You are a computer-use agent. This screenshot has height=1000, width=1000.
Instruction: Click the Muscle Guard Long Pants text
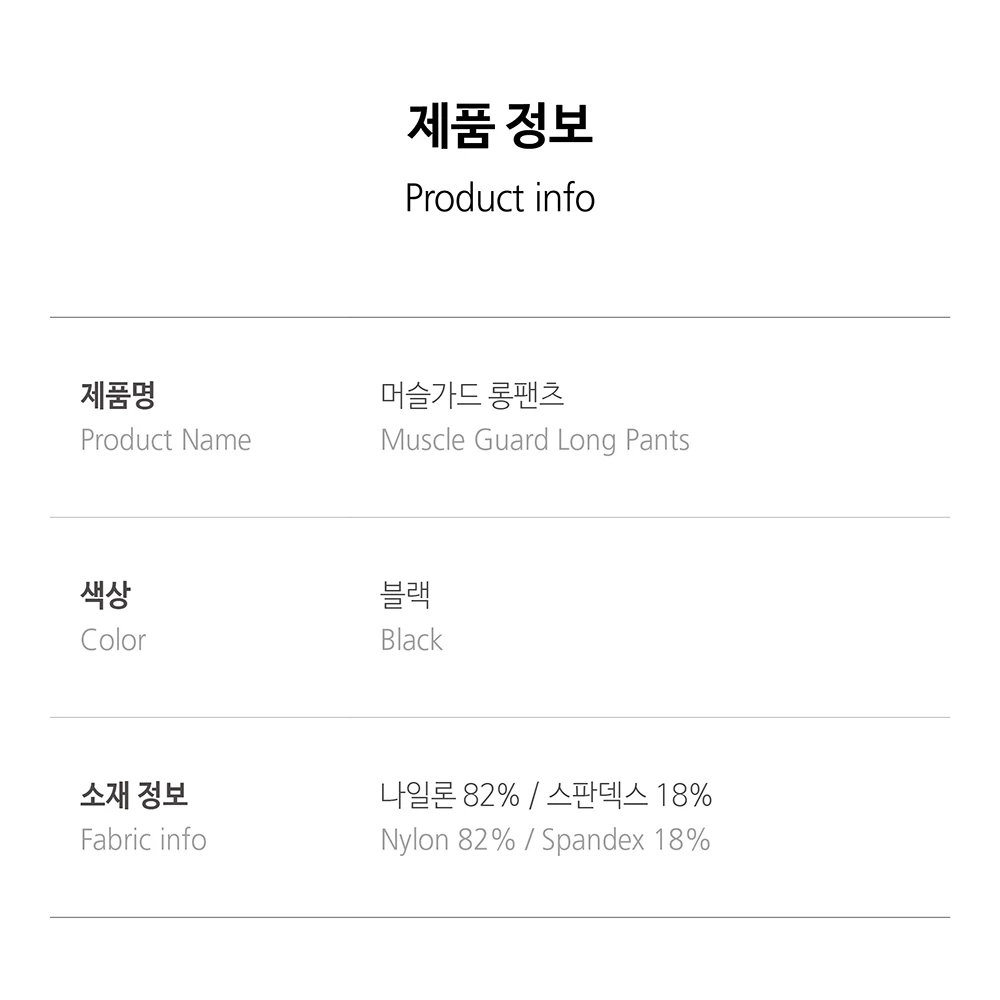535,440
